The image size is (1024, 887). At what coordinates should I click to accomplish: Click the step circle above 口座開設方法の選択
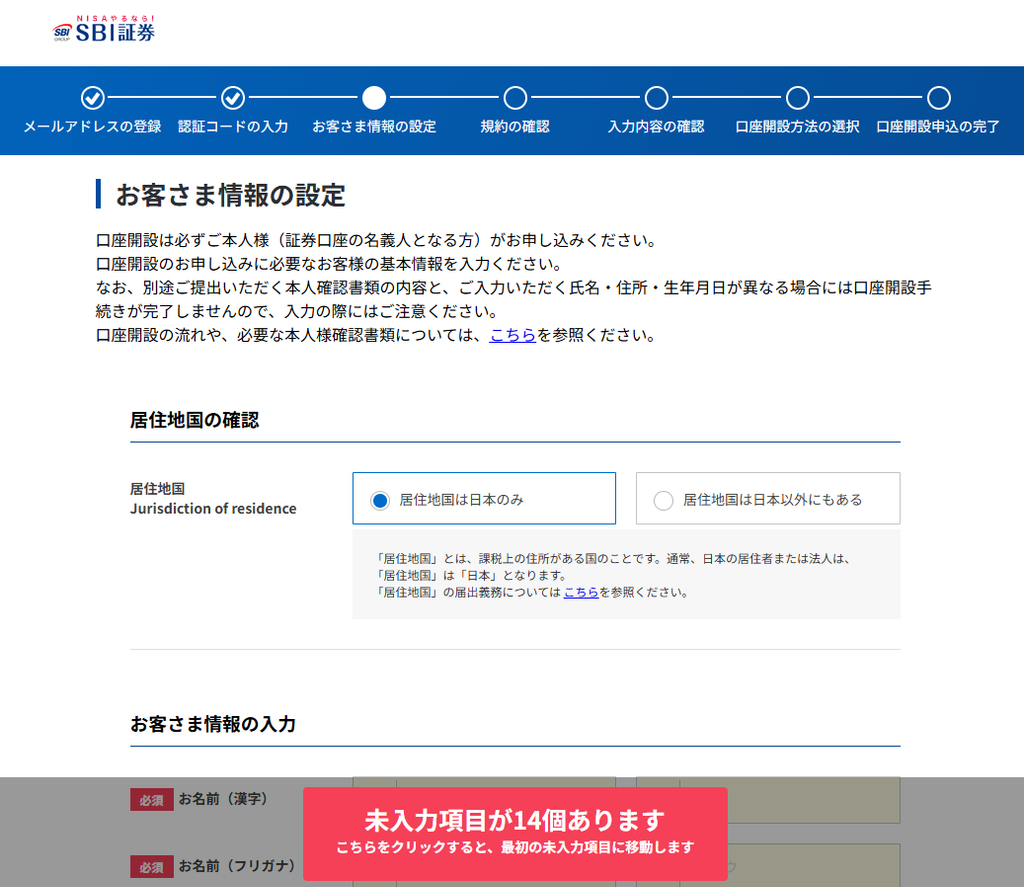coord(797,98)
